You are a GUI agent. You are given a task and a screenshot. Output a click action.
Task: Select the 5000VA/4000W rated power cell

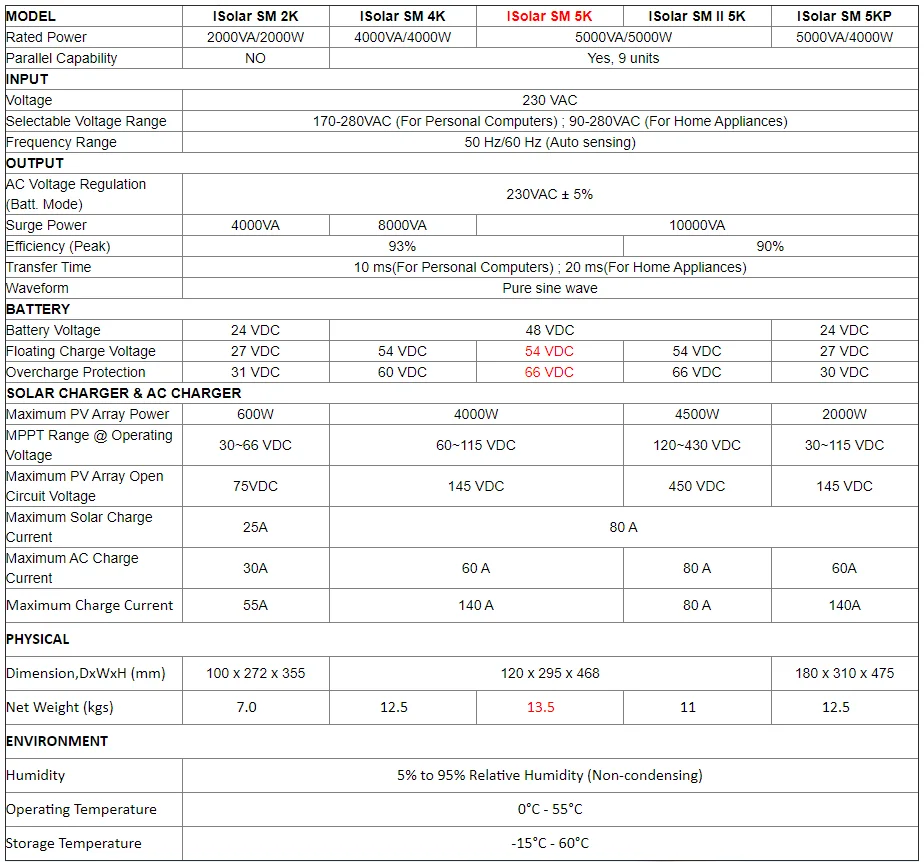coord(844,37)
